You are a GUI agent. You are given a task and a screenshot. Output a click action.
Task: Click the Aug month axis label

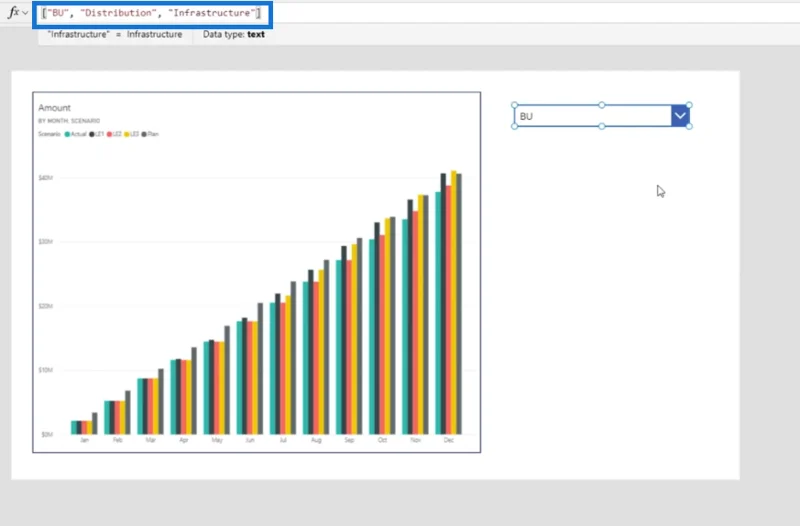coord(316,440)
